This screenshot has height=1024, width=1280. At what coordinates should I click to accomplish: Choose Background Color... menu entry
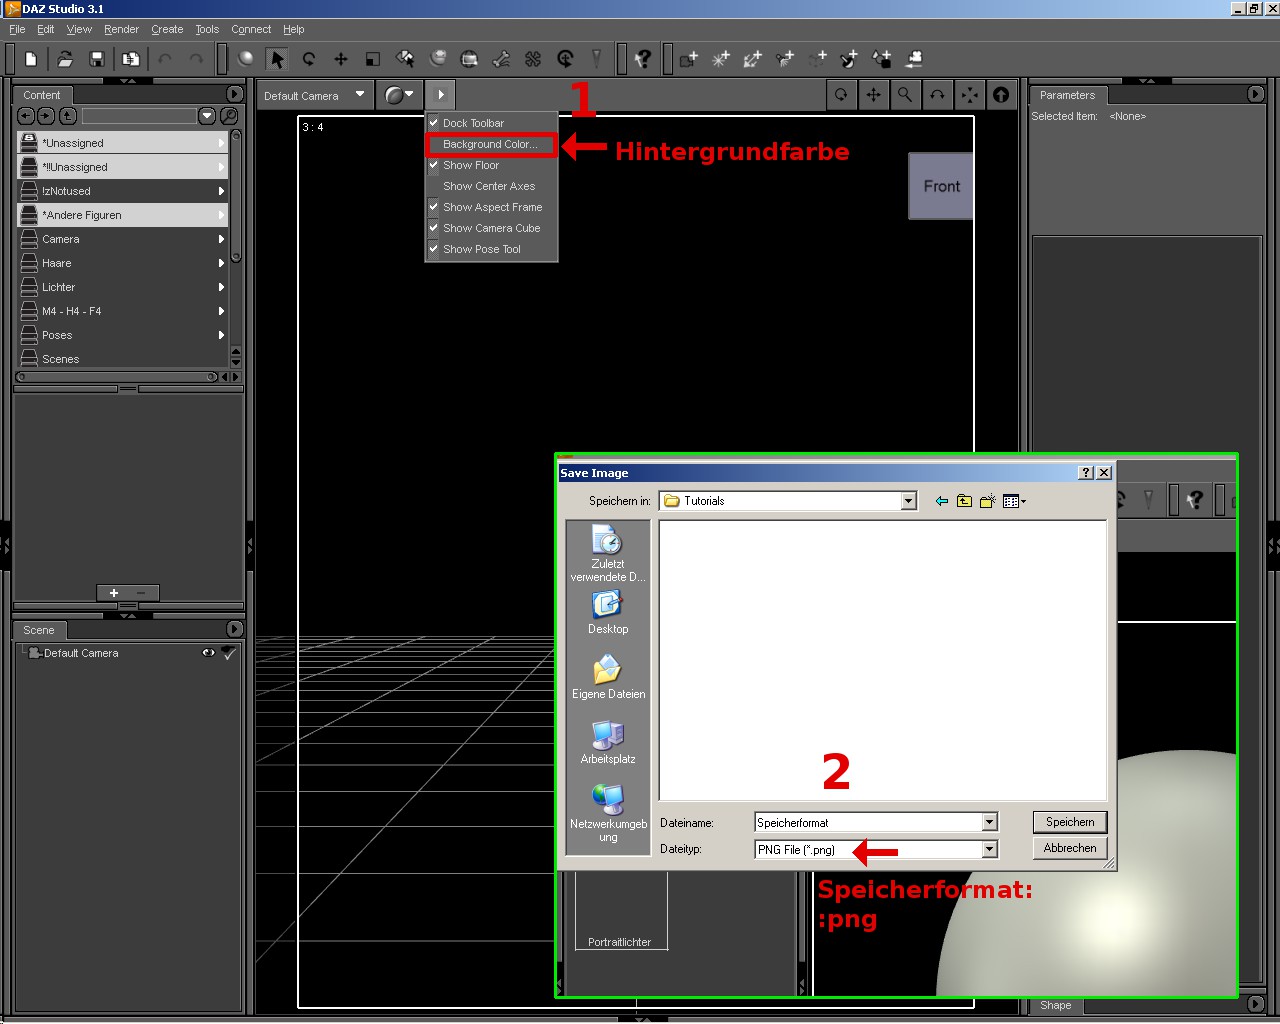point(491,144)
